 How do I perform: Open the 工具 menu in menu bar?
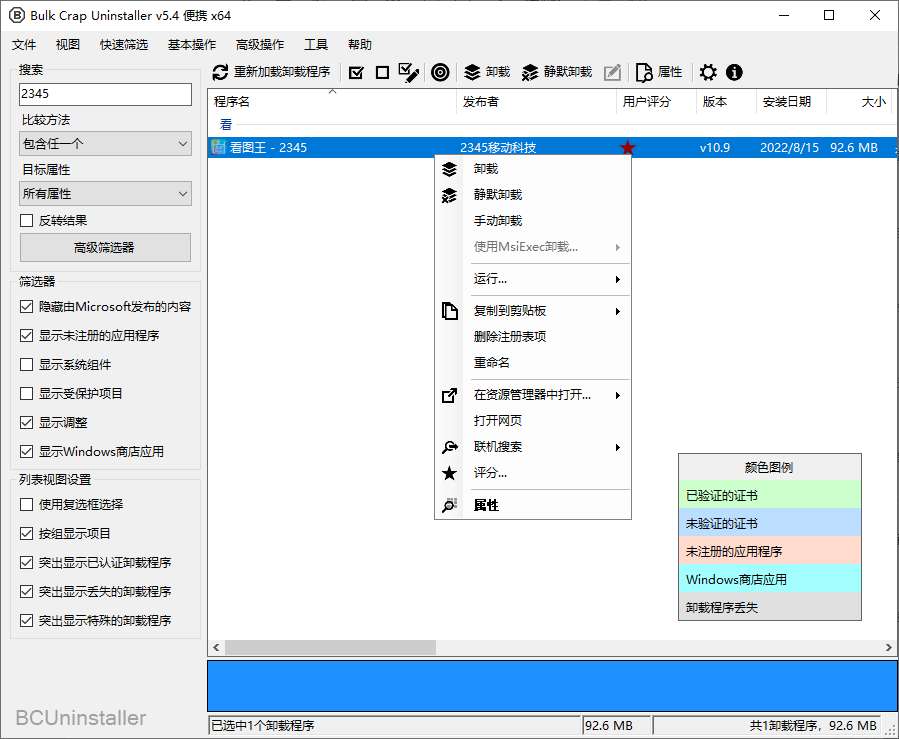(316, 44)
